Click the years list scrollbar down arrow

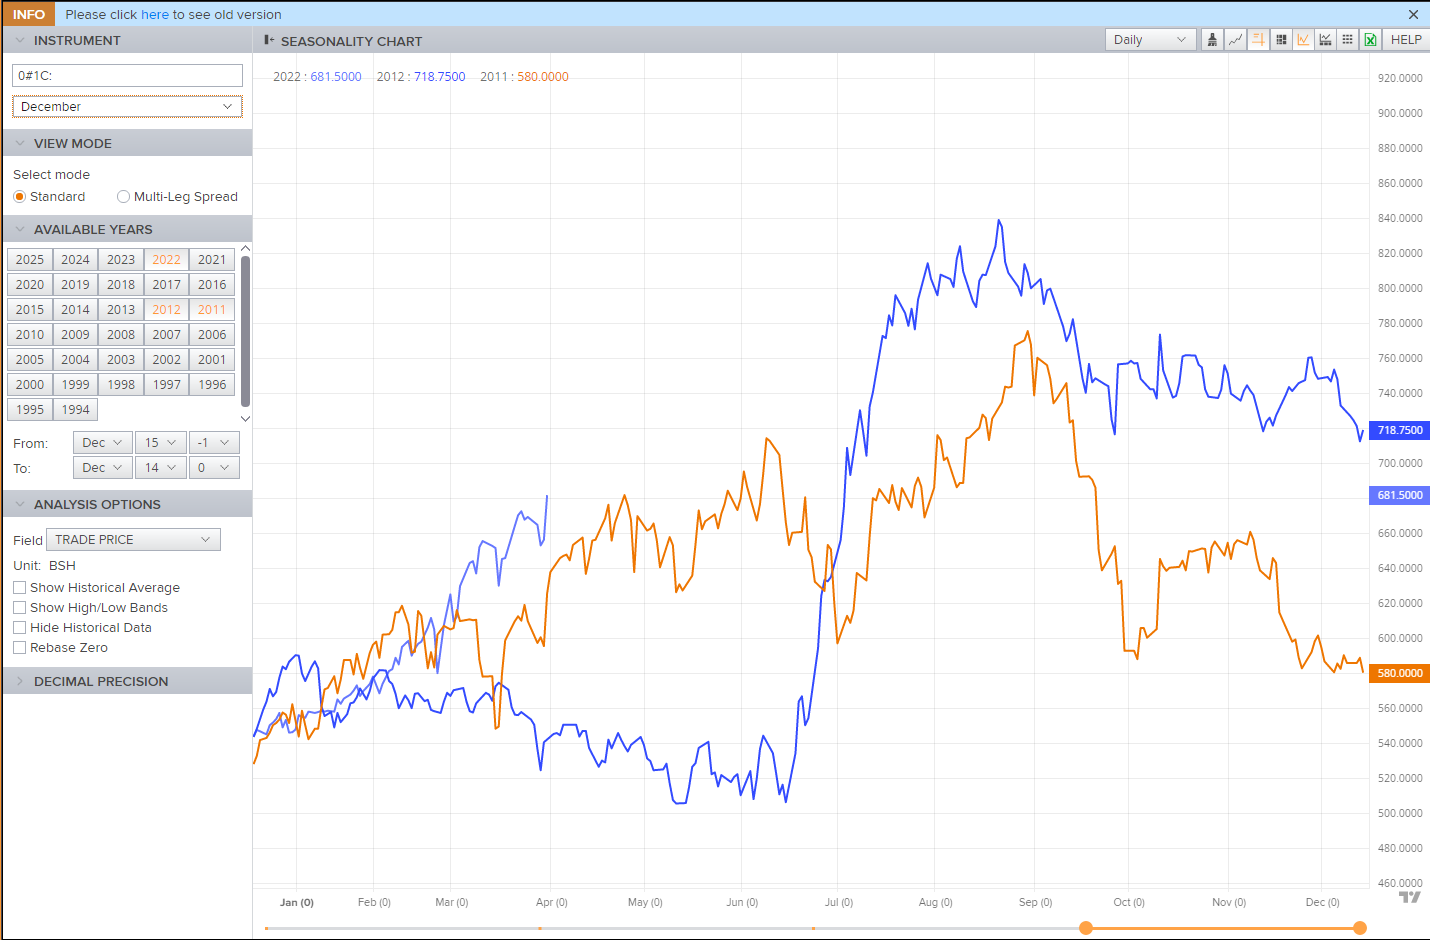(x=245, y=419)
